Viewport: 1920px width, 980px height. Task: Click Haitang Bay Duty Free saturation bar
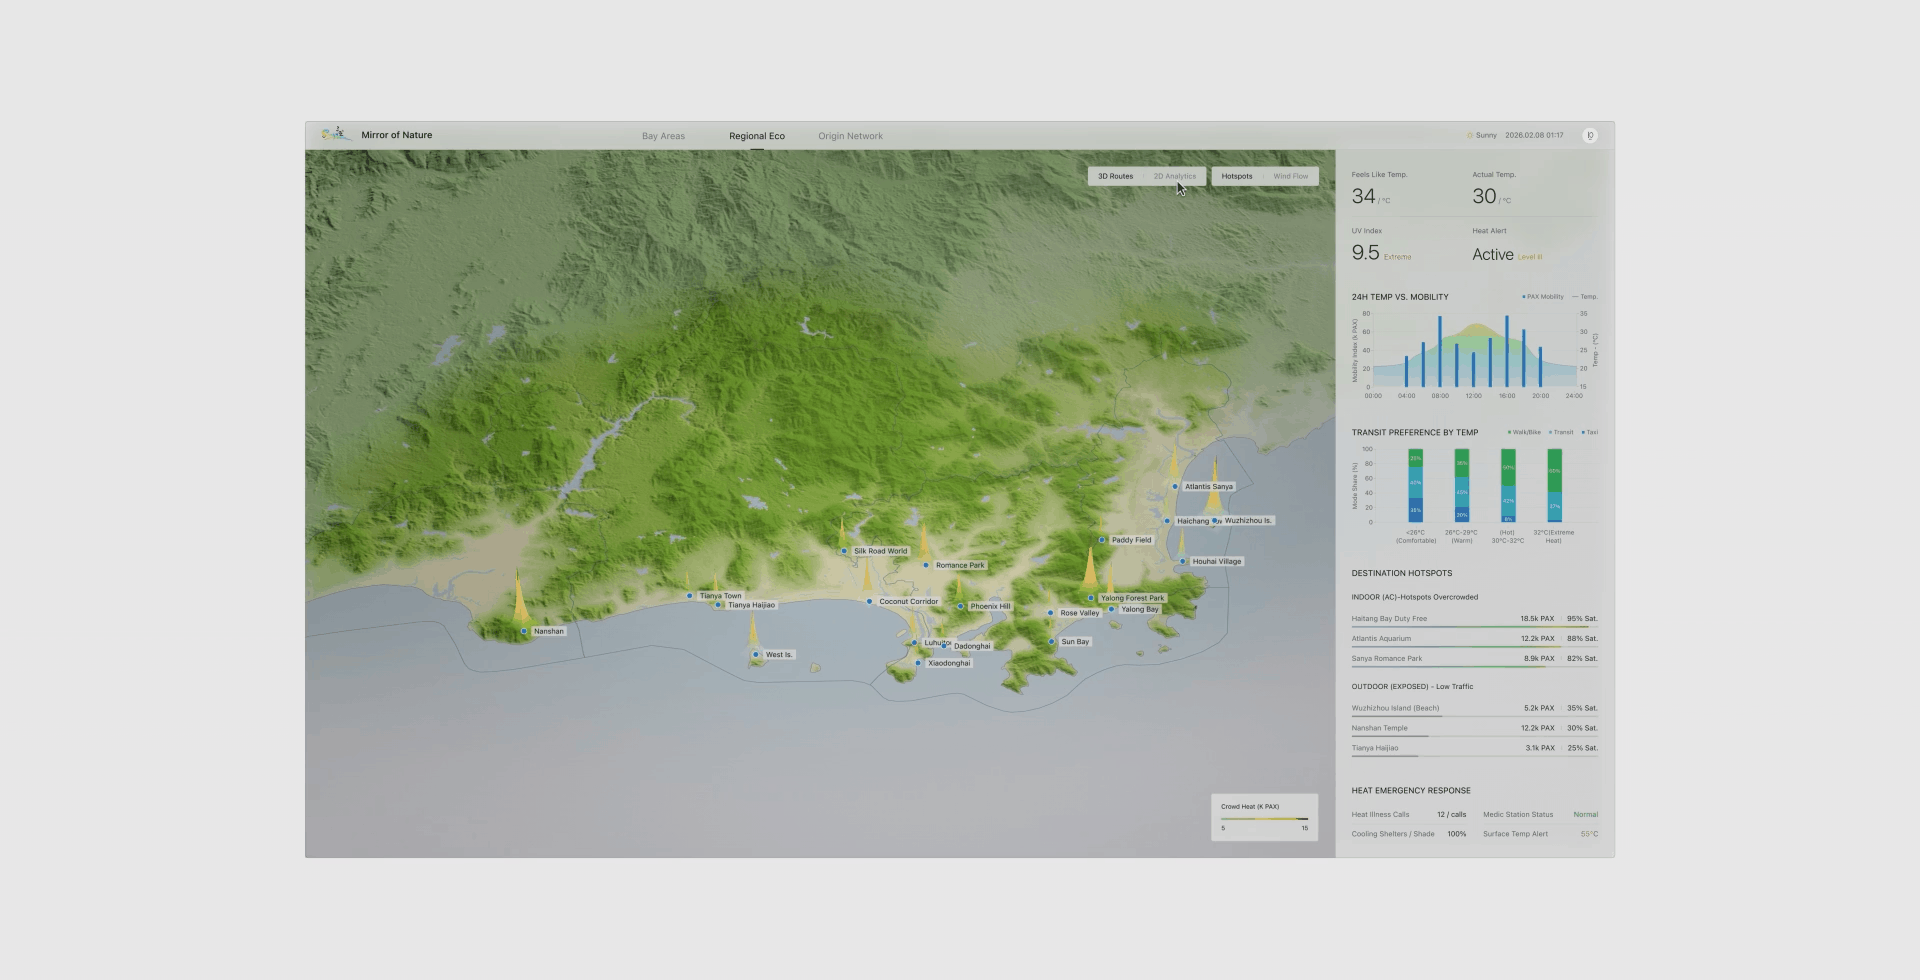pyautogui.click(x=1475, y=627)
